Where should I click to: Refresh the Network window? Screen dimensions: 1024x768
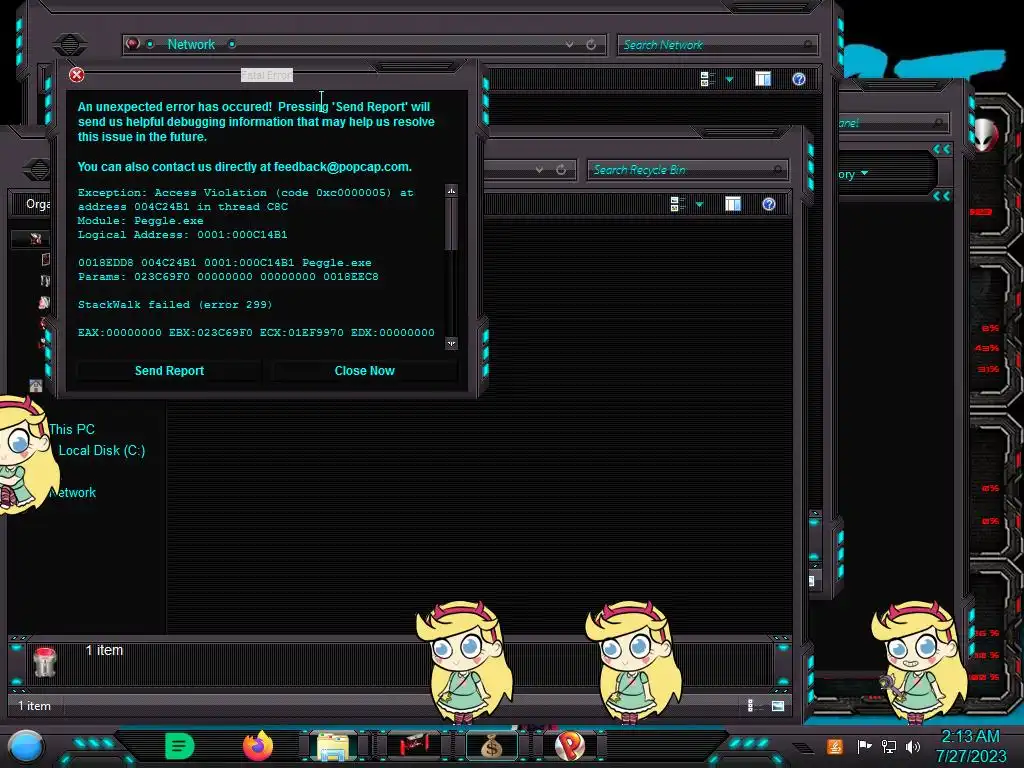591,44
